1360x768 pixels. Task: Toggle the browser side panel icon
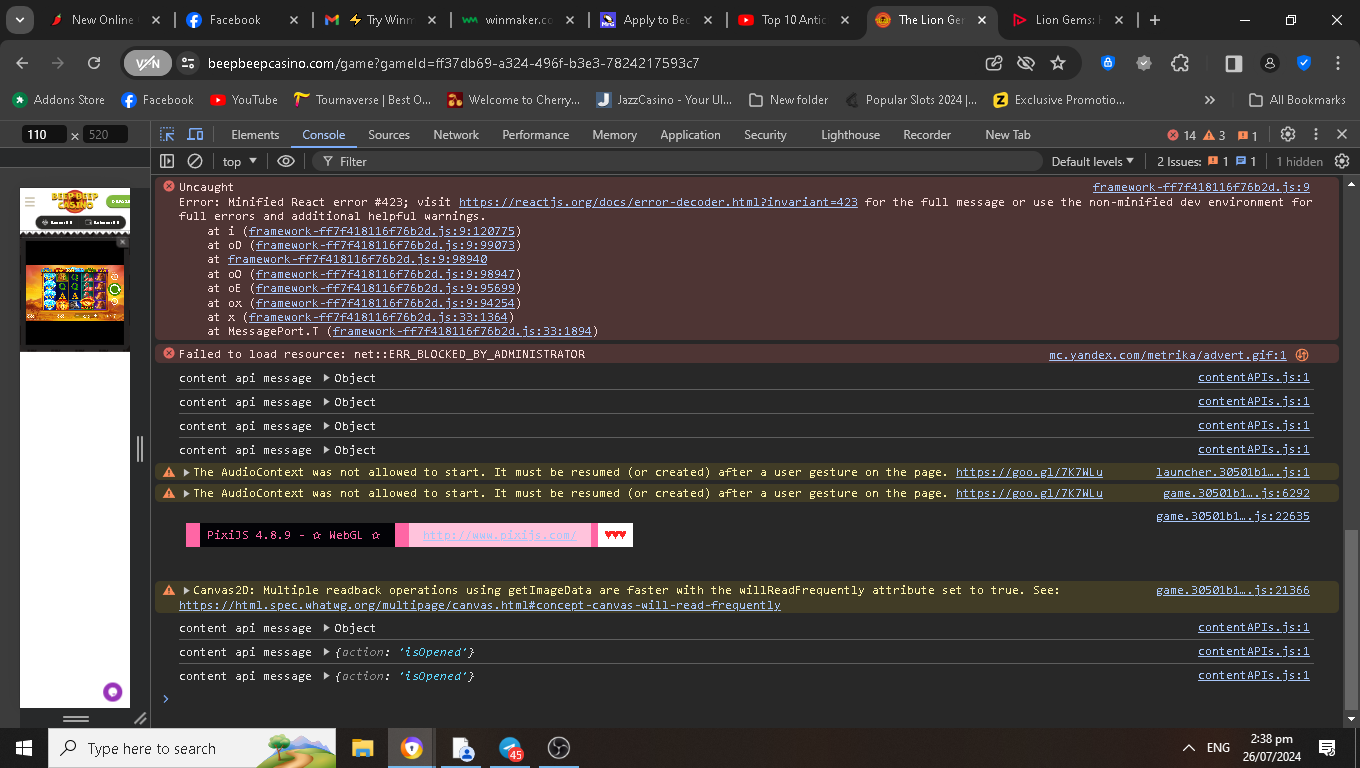click(1234, 63)
